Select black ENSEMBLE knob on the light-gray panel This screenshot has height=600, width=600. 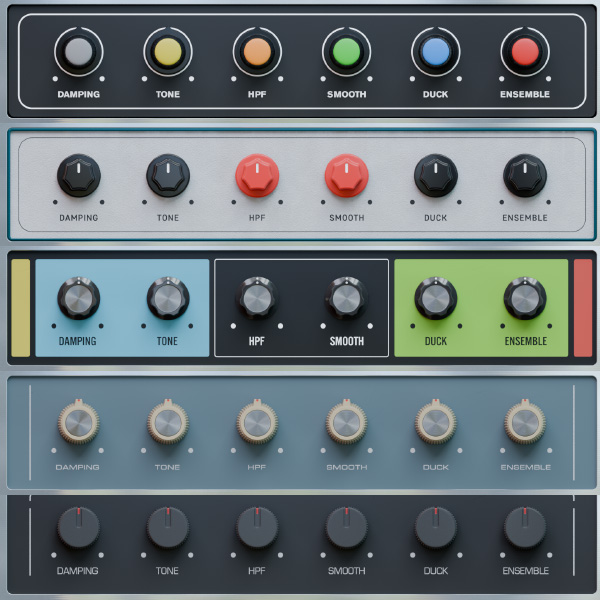(x=525, y=176)
